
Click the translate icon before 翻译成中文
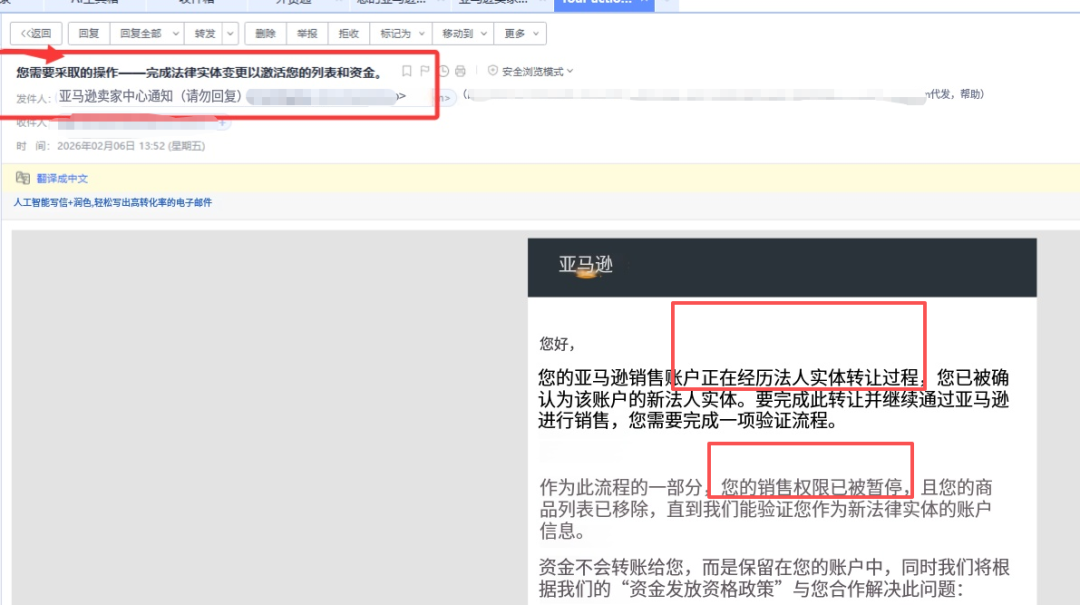click(24, 178)
